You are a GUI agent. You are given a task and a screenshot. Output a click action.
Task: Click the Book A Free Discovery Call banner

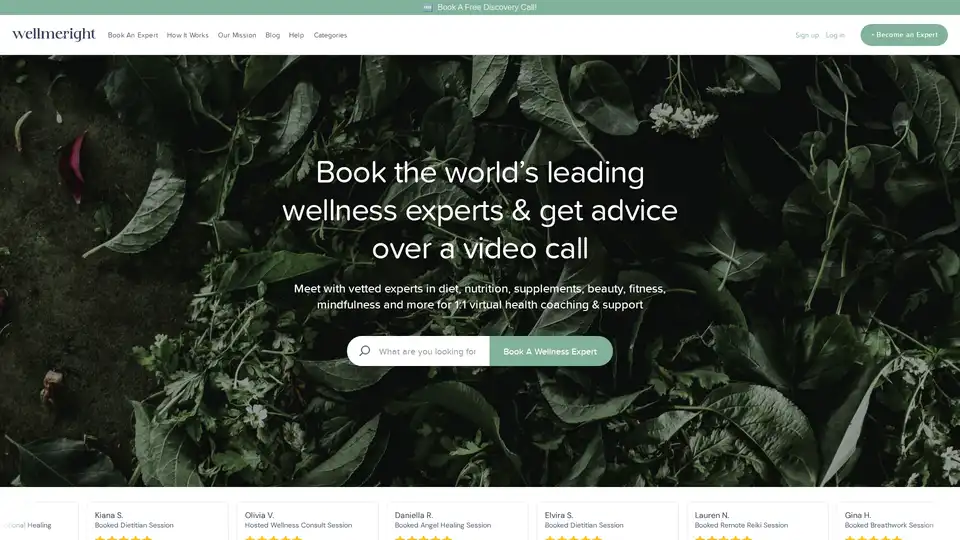tap(486, 7)
